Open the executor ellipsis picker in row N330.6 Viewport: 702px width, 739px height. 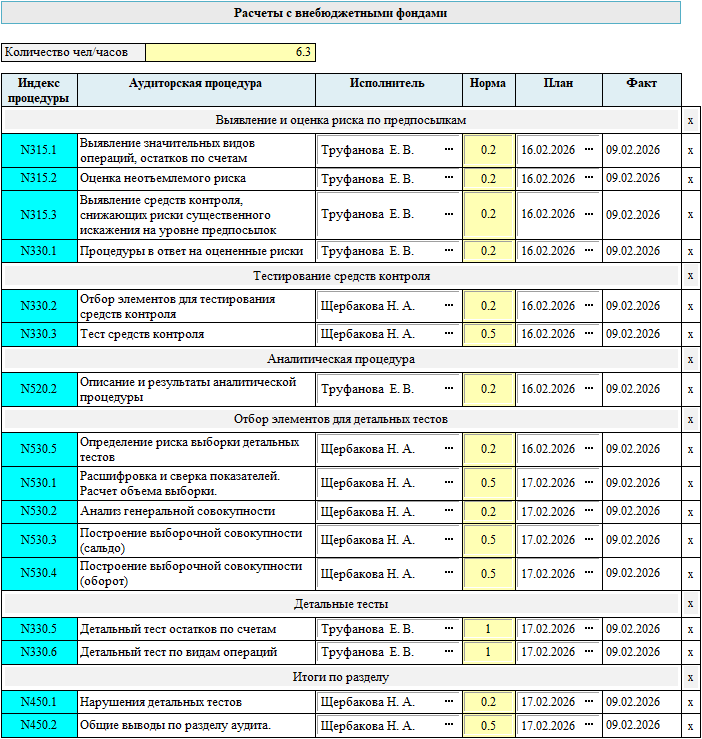tap(448, 653)
